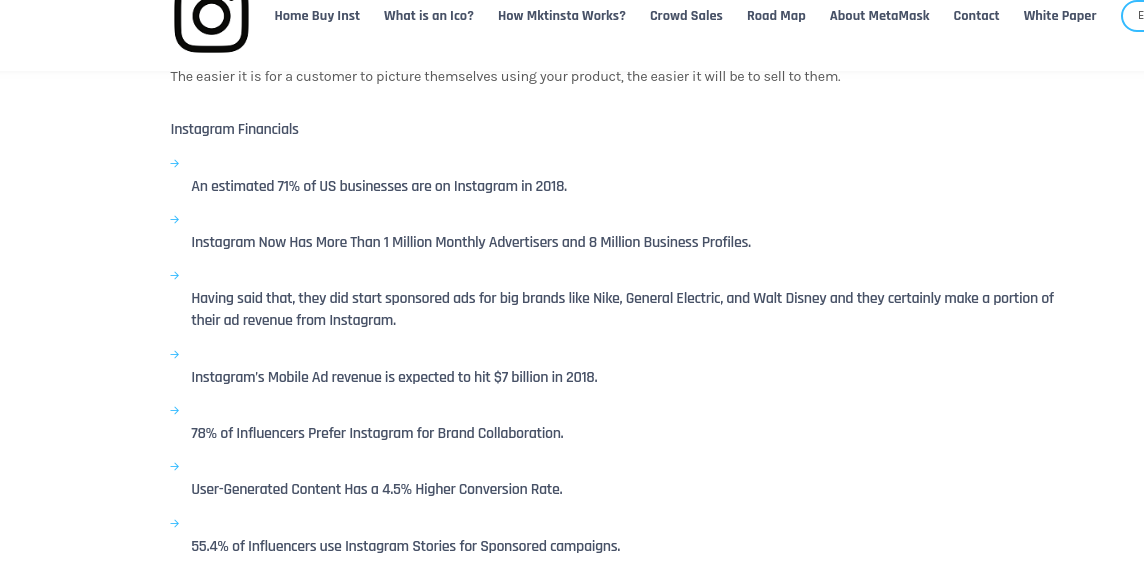Click arrow bullet above Nike sponsored ads paragraph

click(x=174, y=276)
